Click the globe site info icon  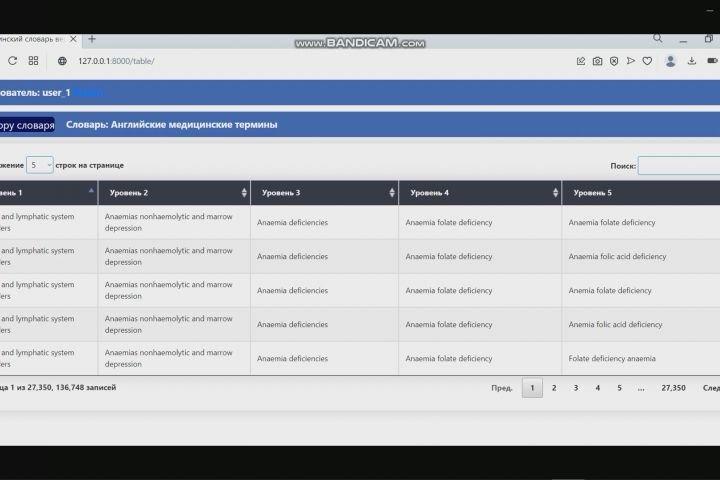click(x=62, y=61)
